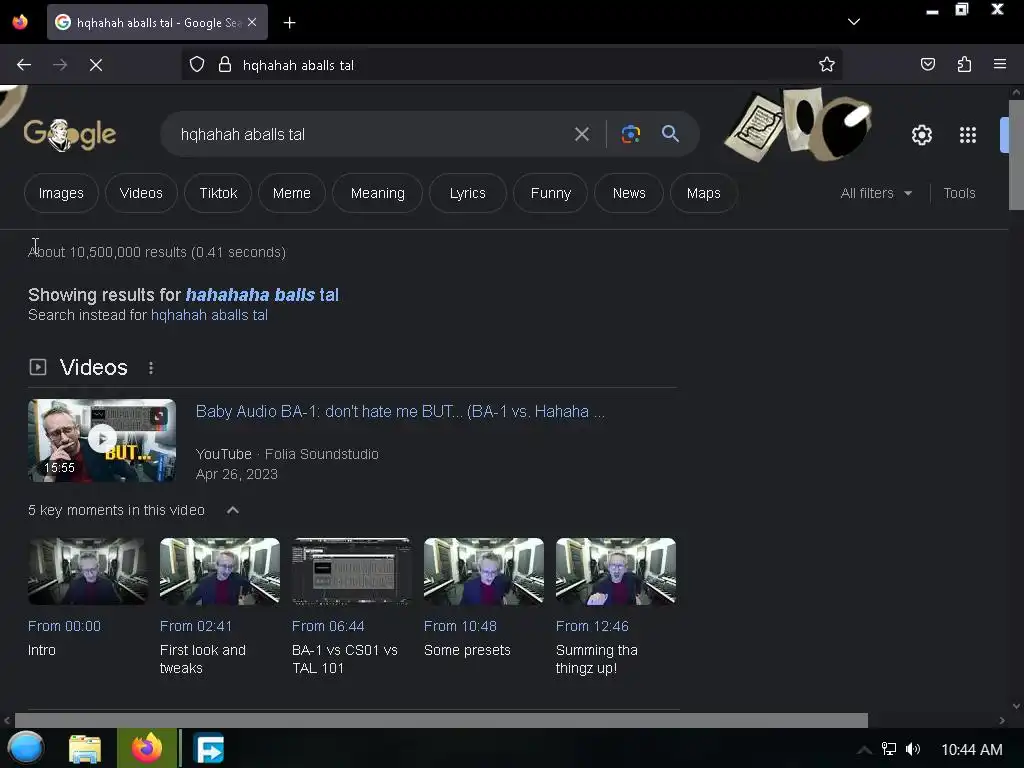This screenshot has height=768, width=1024.
Task: Open the Some presets key moment thumbnail
Action: (483, 571)
